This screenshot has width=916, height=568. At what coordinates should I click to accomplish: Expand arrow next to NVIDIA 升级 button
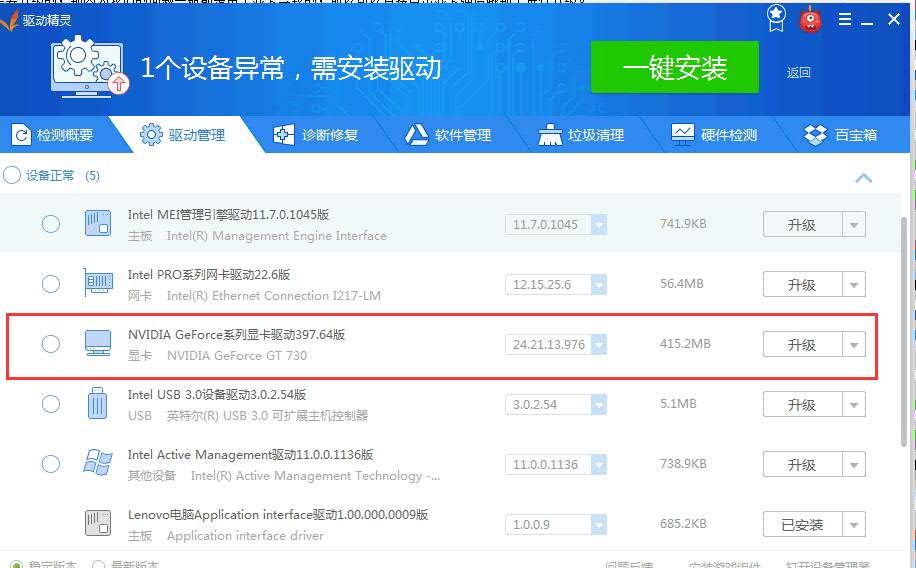point(853,345)
